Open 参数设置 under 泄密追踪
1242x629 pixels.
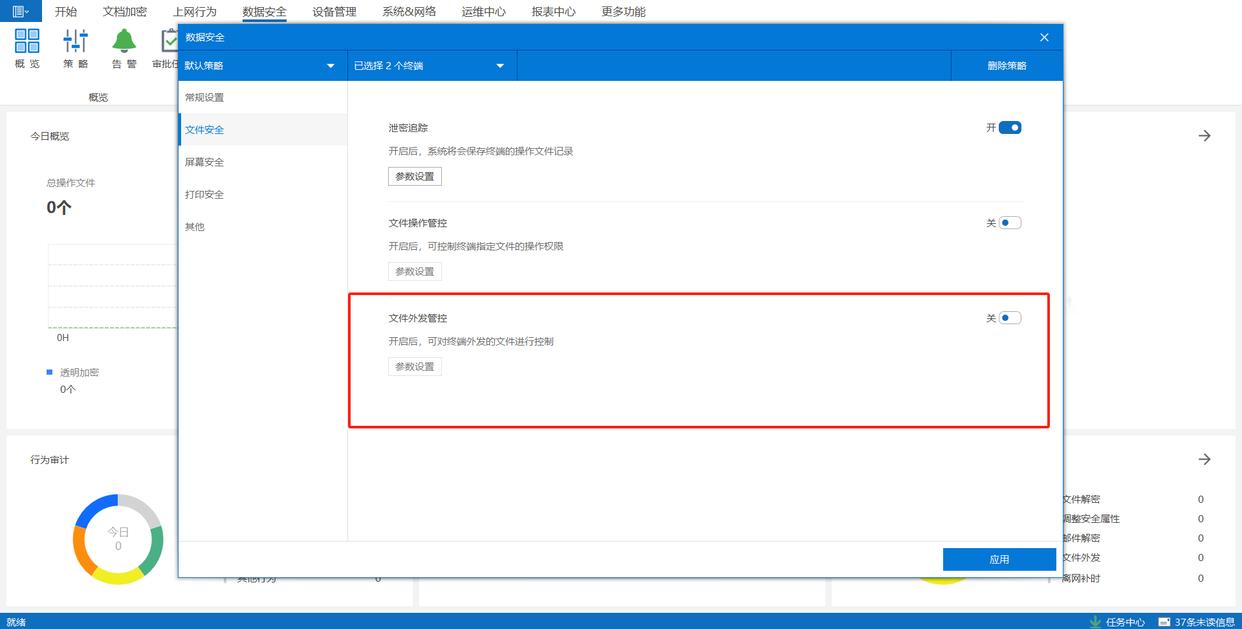tap(415, 176)
